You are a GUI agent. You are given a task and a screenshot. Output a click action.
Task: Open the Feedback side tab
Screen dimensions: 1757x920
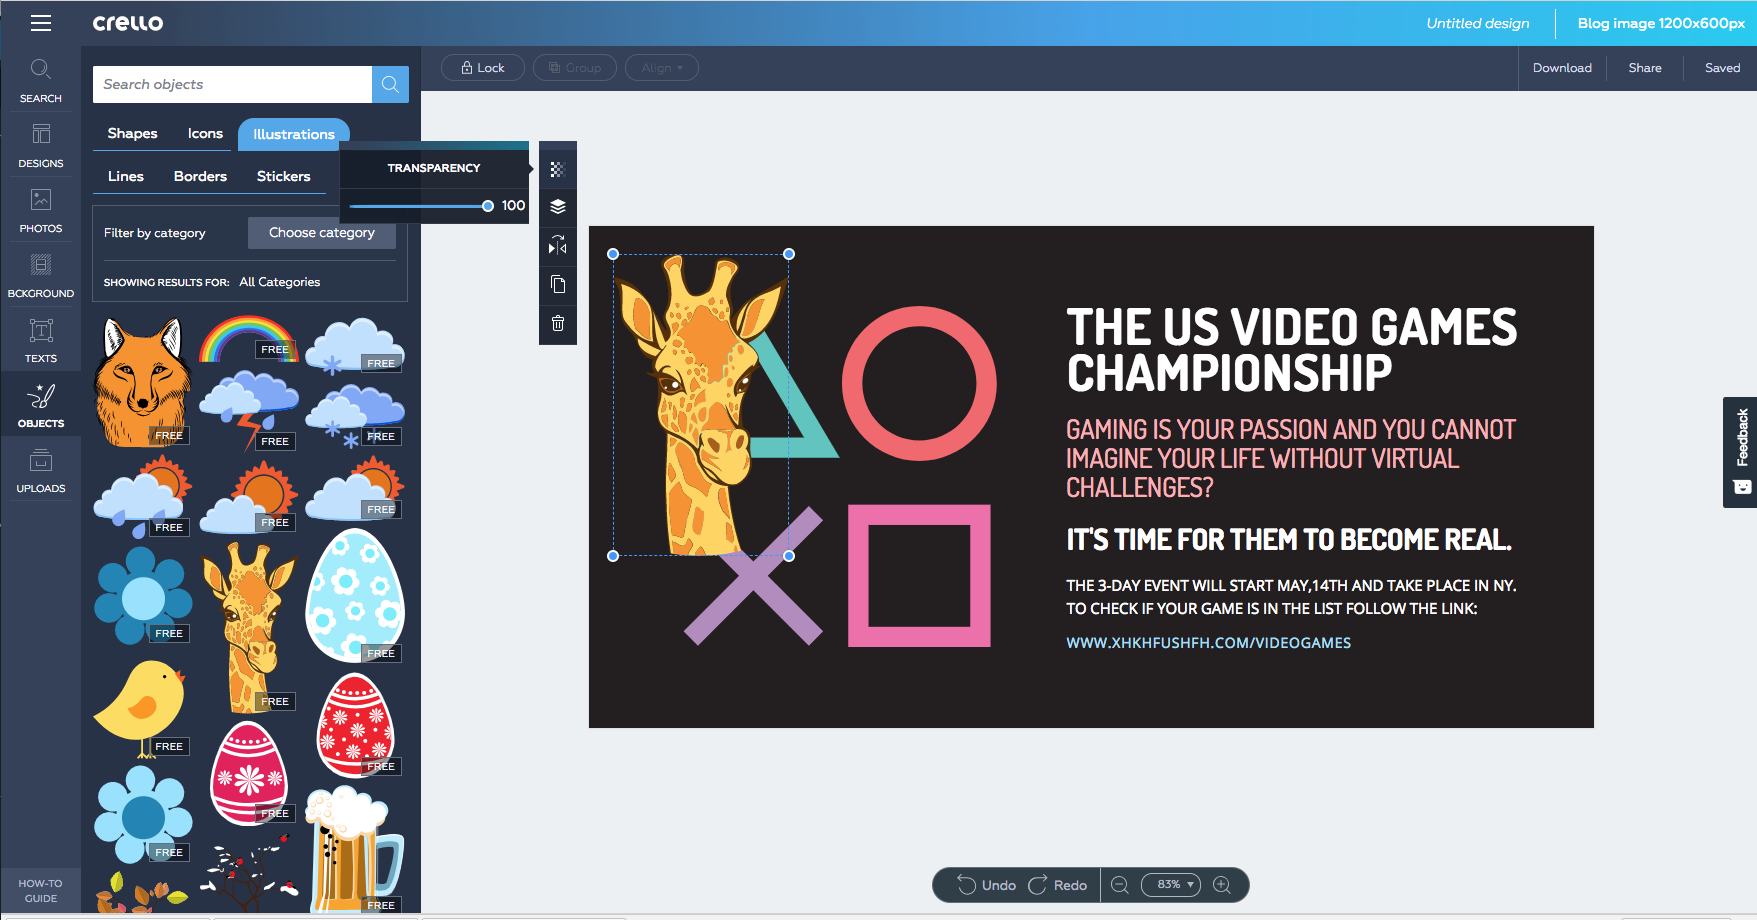tap(1740, 452)
